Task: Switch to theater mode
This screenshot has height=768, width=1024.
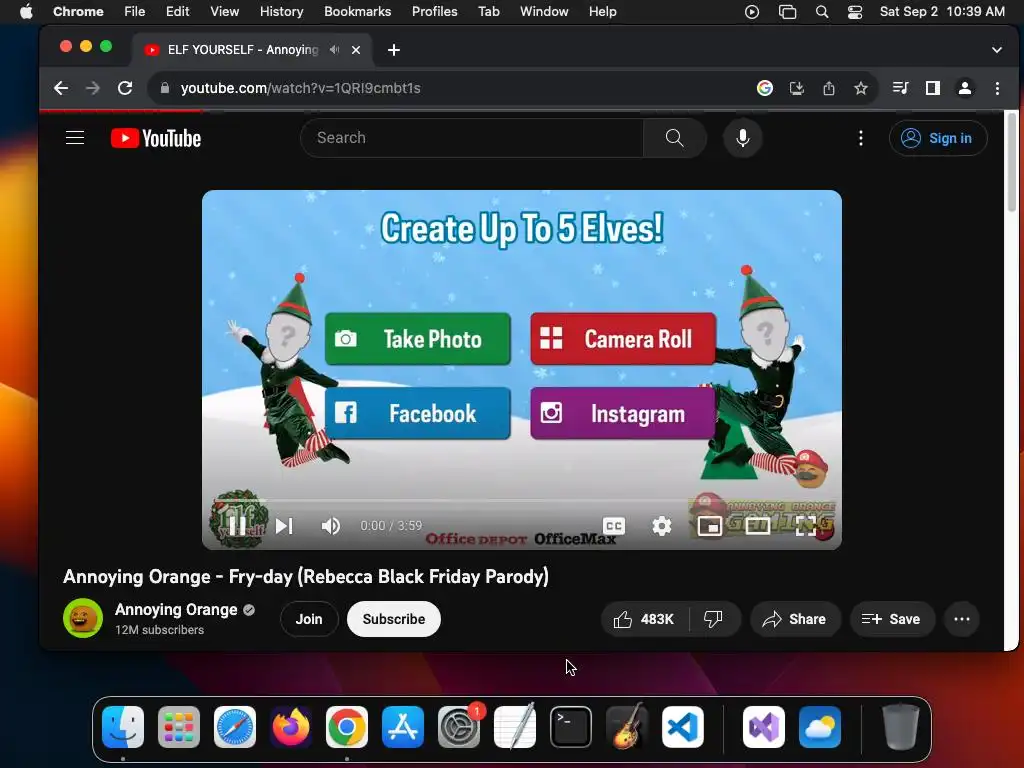Action: coord(758,526)
